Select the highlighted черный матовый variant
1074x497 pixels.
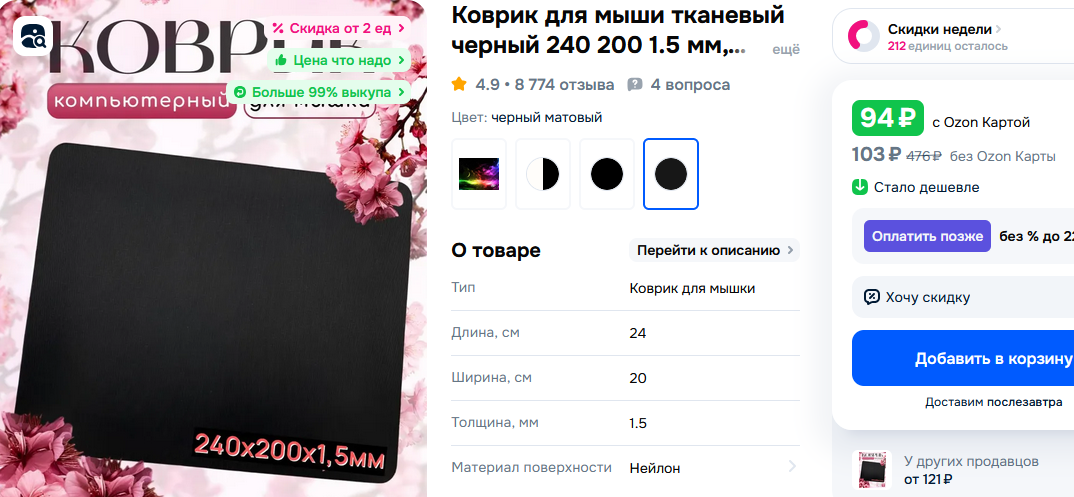(x=671, y=174)
